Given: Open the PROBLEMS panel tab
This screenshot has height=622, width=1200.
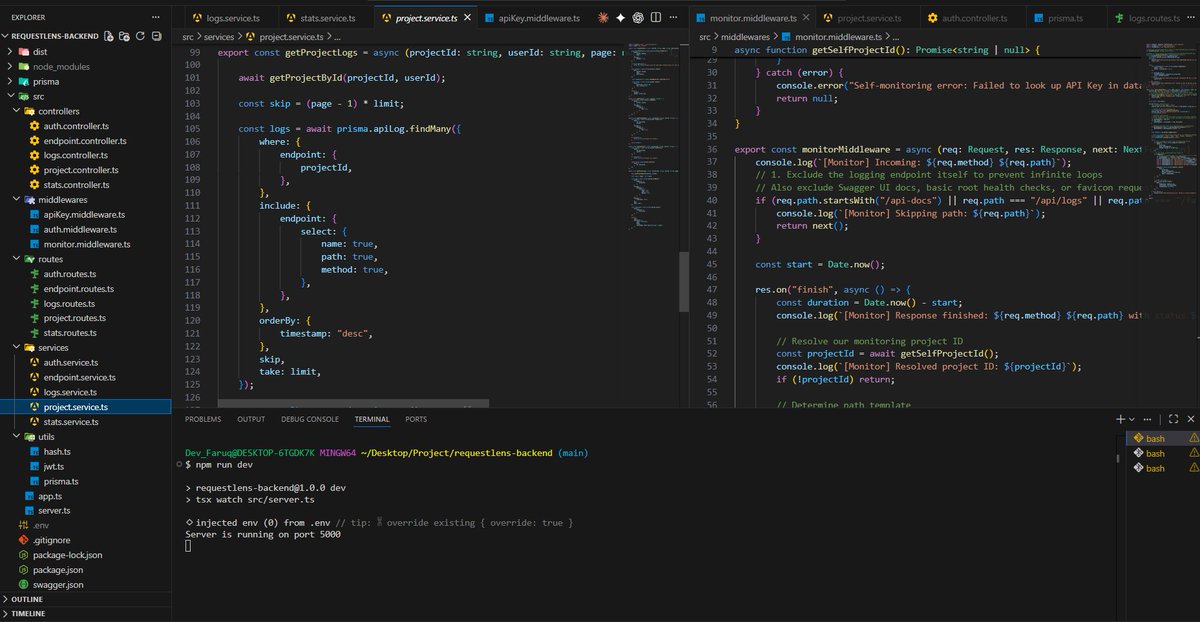Looking at the screenshot, I should (x=203, y=419).
